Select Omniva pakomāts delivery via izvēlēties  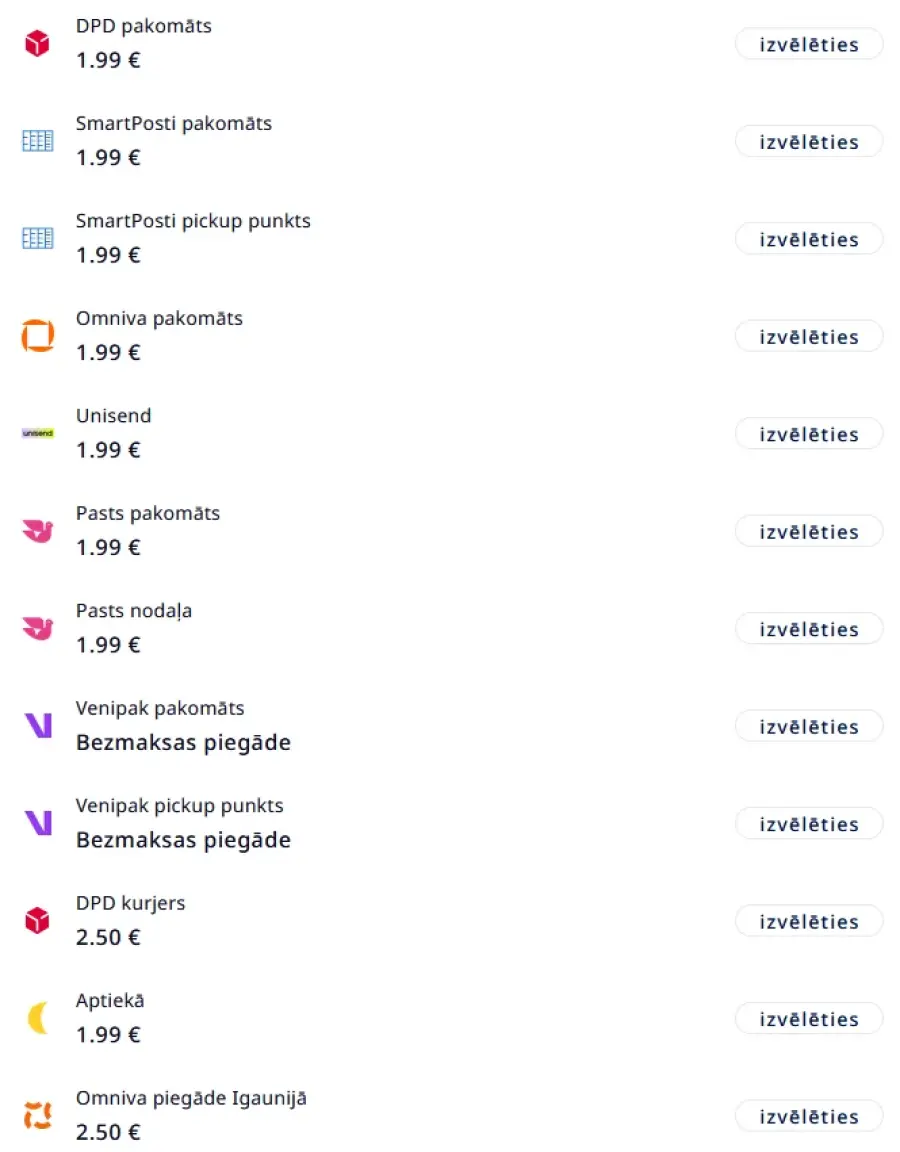(808, 337)
